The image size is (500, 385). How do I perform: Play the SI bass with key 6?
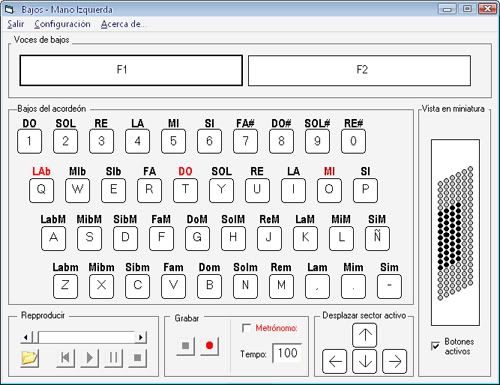tap(210, 141)
